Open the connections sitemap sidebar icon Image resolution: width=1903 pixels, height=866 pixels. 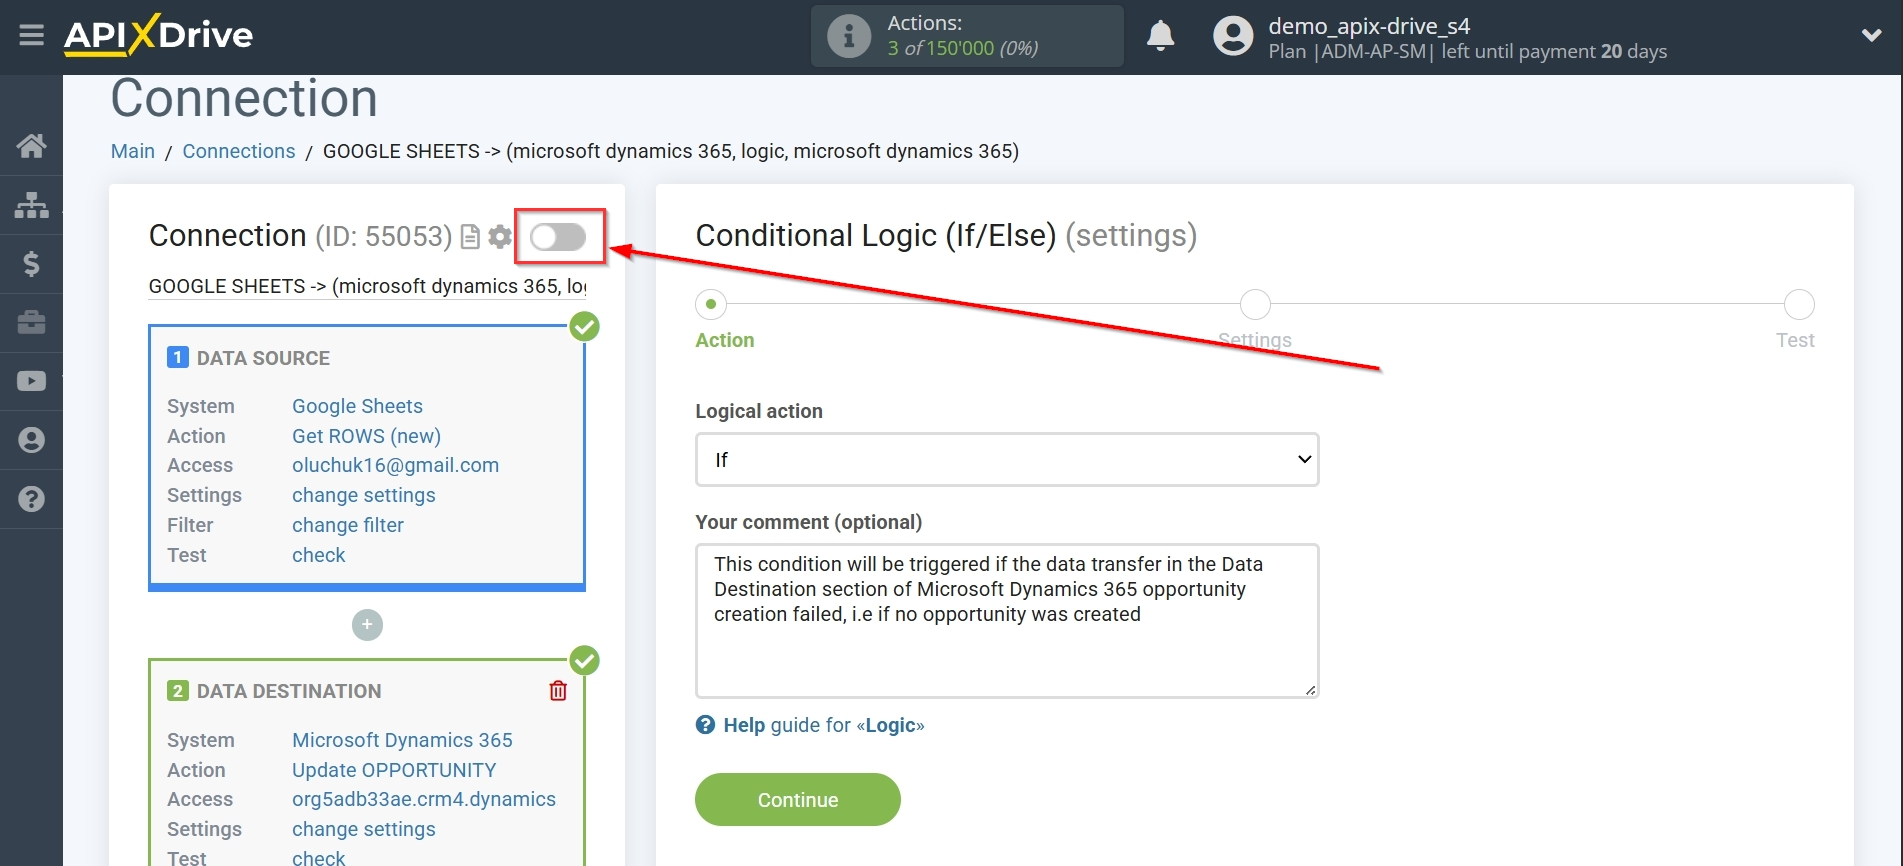point(31,205)
